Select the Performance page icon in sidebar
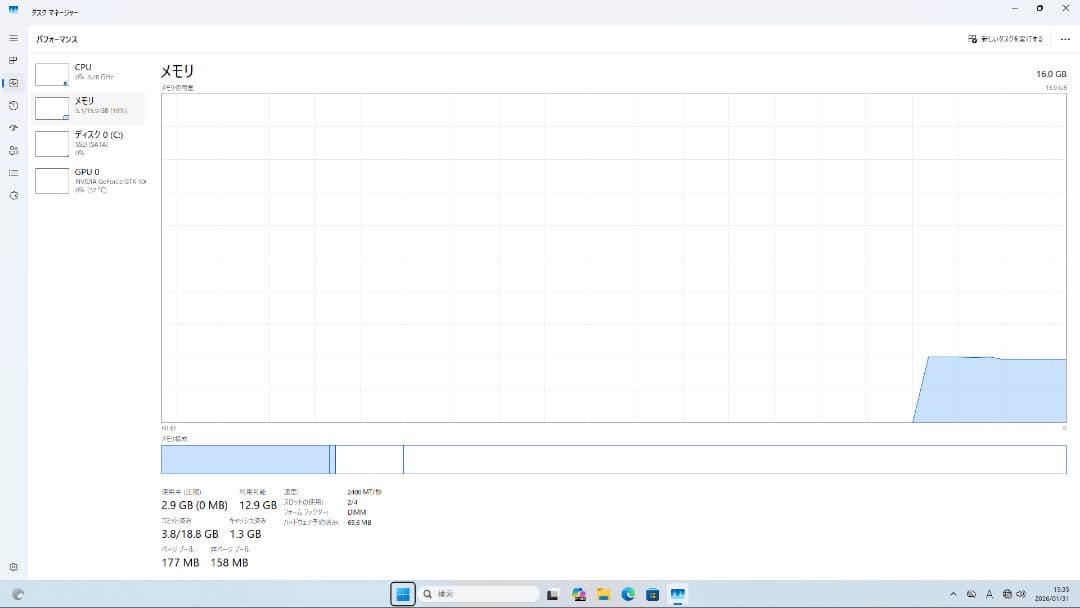Viewport: 1080px width, 608px height. [13, 83]
